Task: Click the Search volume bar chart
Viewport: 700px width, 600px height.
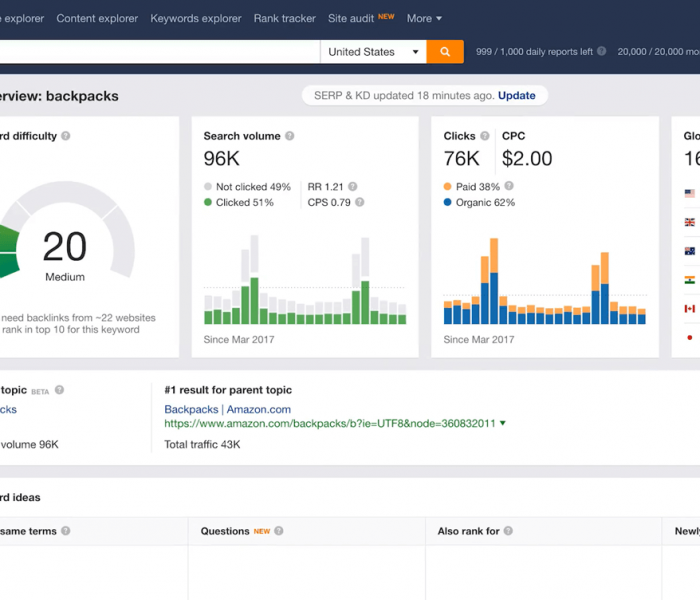Action: point(305,279)
